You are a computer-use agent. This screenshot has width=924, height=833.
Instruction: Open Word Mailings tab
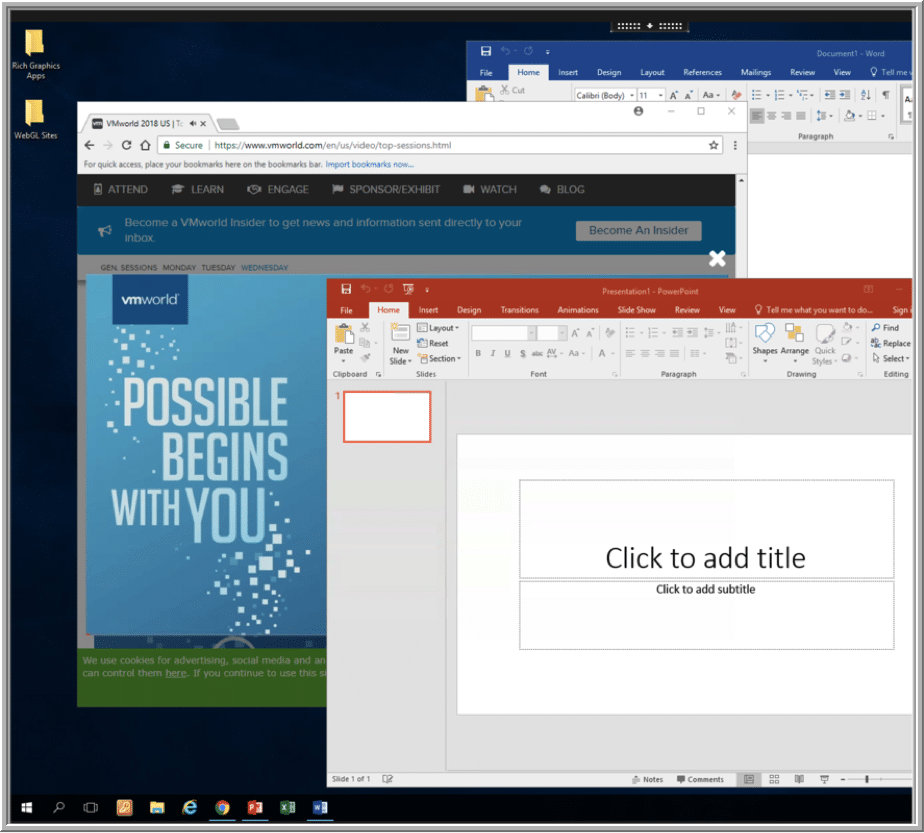point(755,72)
